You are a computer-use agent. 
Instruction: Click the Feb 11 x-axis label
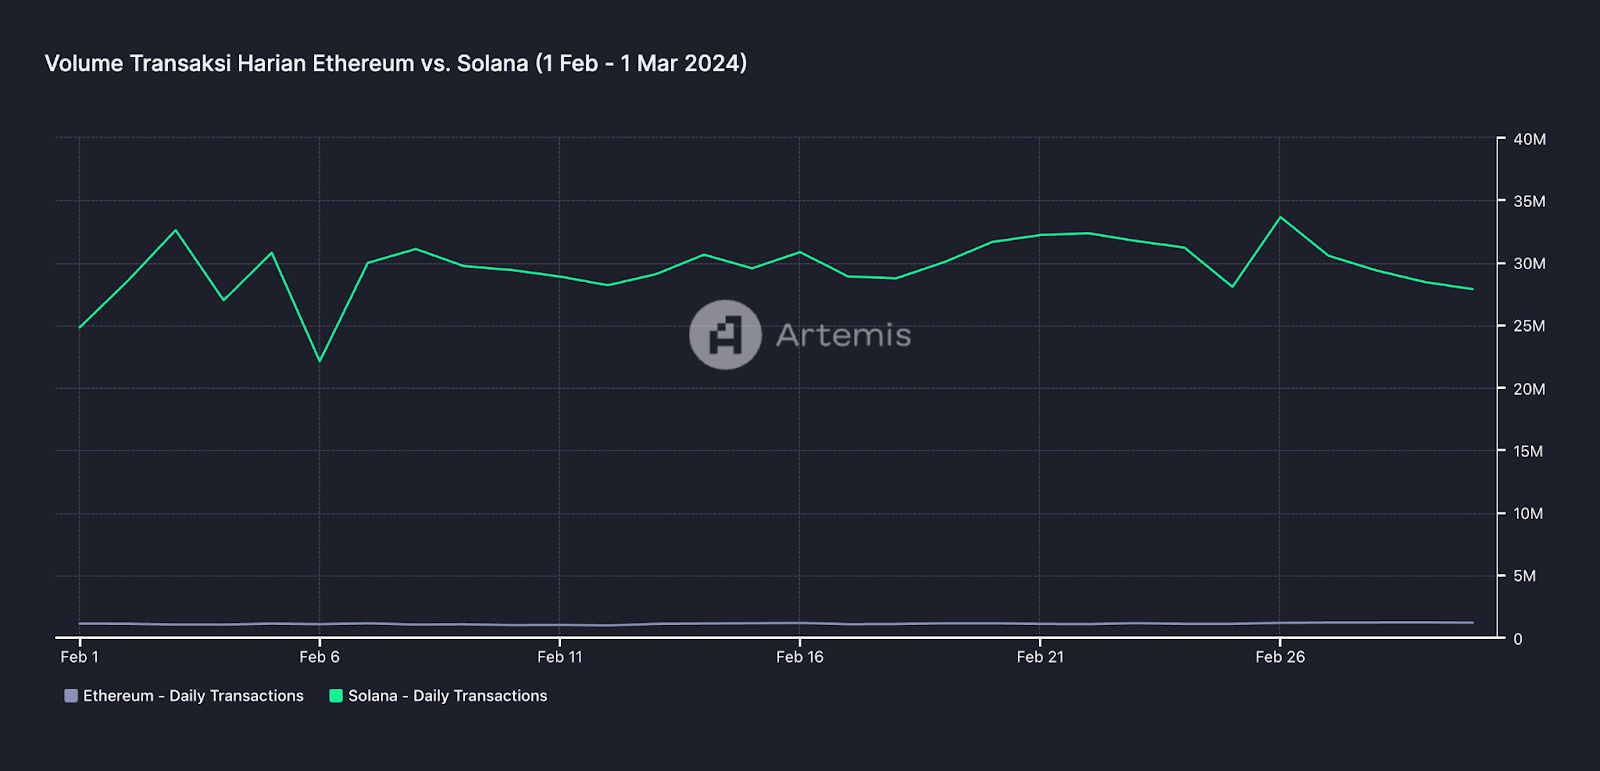coord(559,657)
